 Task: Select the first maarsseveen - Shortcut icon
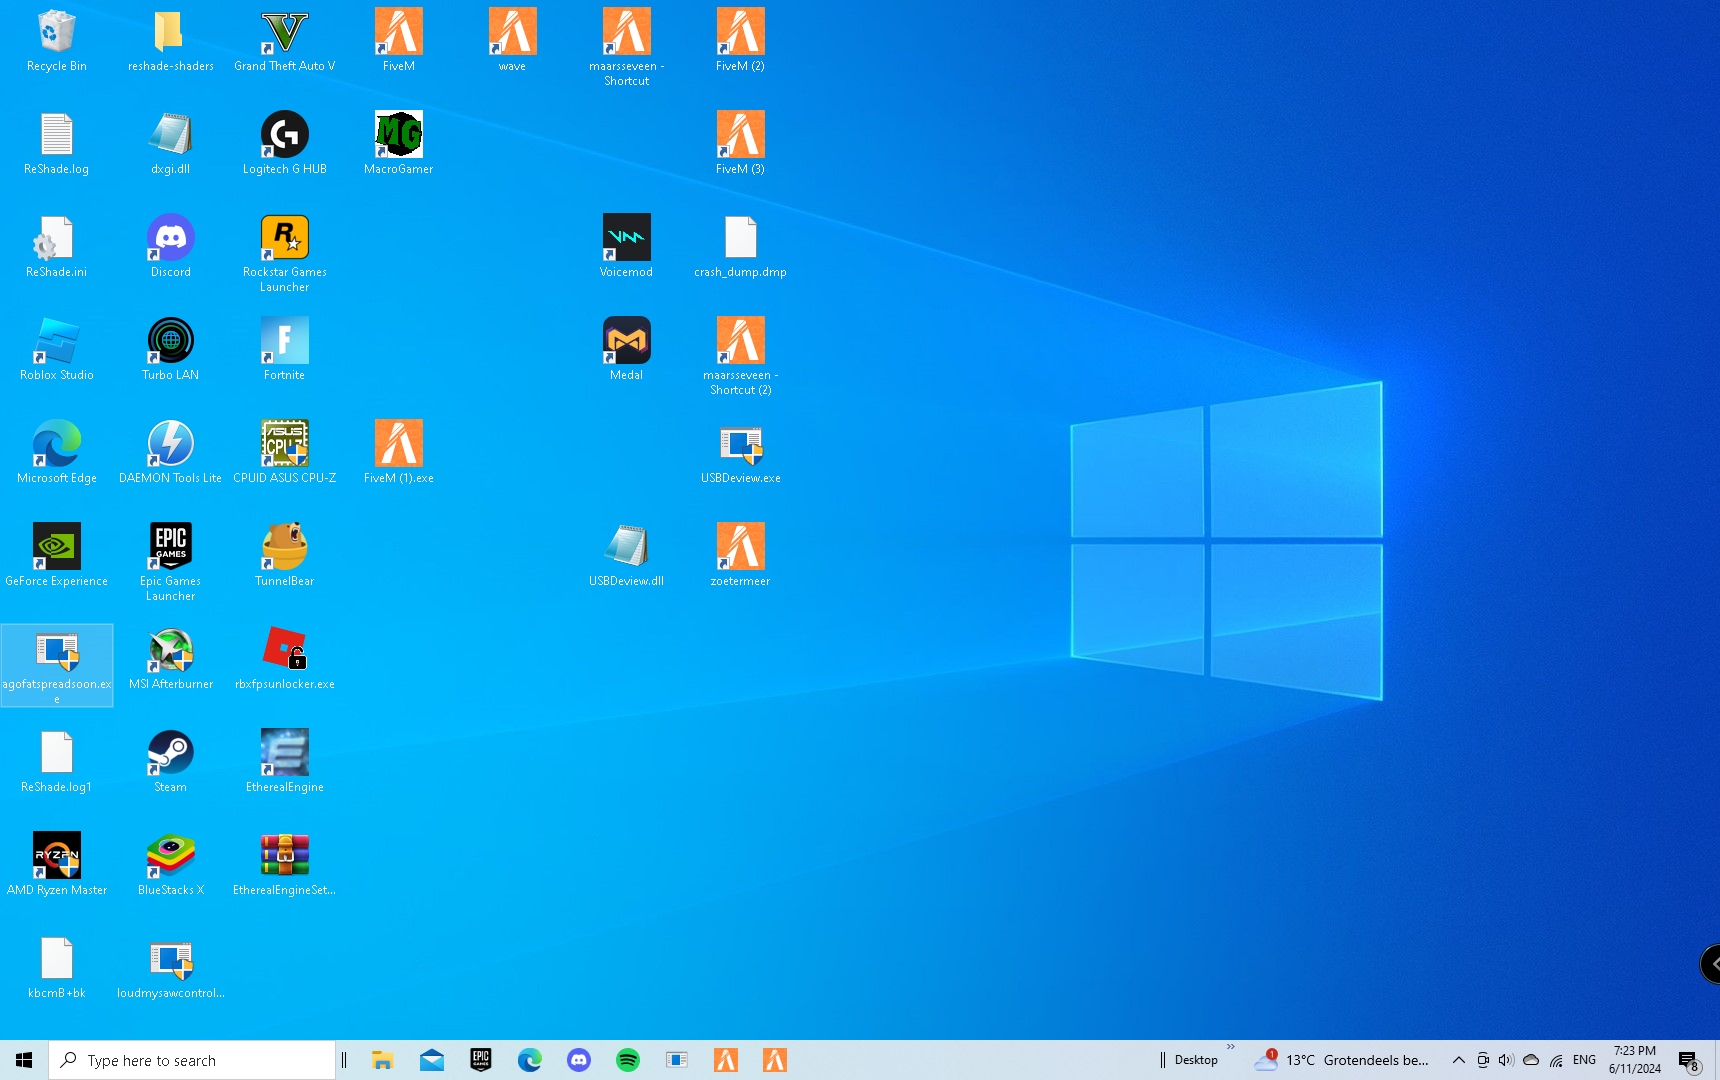pos(627,47)
